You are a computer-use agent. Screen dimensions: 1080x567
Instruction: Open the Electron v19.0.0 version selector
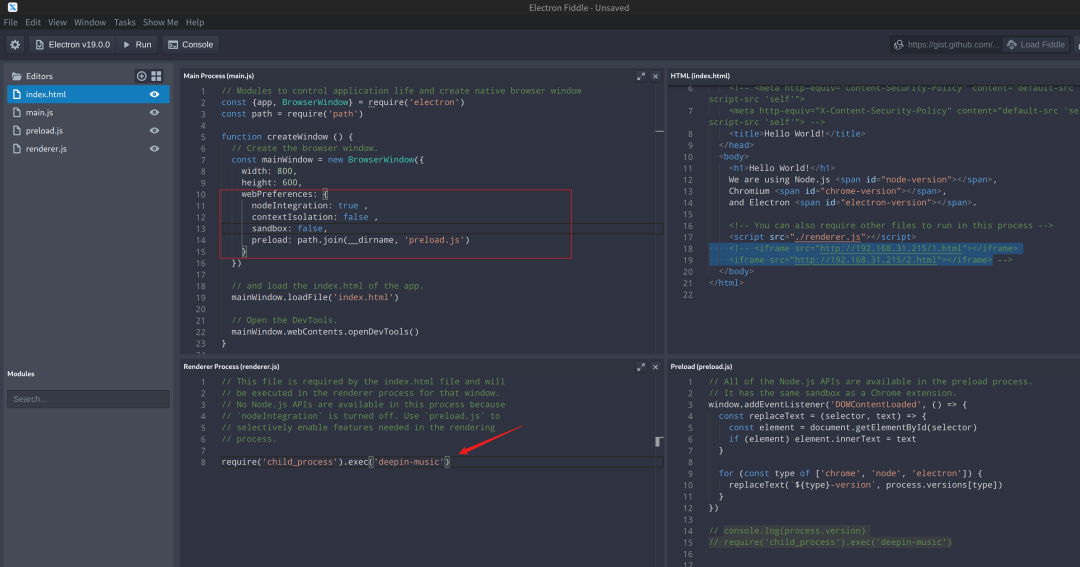click(x=72, y=45)
